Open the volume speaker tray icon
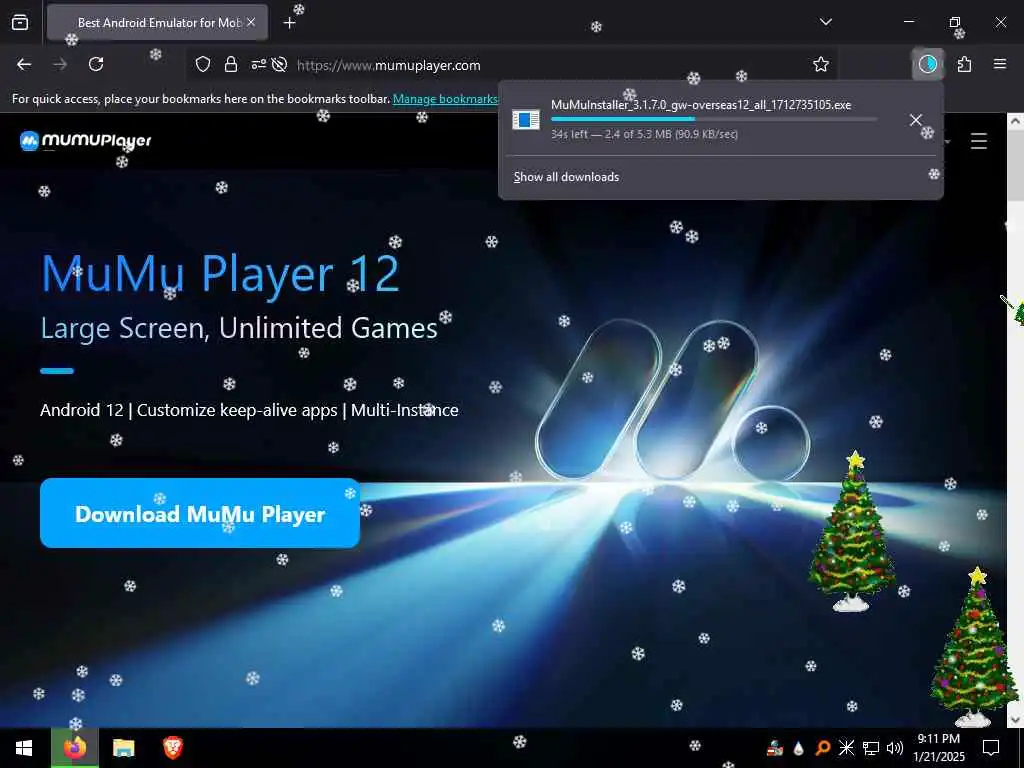The width and height of the screenshot is (1024, 768). pyautogui.click(x=894, y=748)
